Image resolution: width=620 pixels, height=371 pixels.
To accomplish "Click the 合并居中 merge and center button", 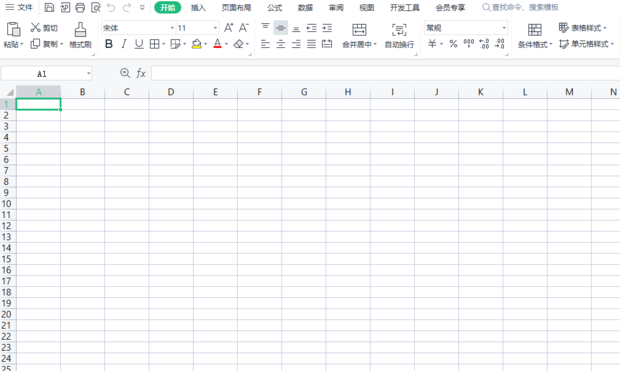I will [x=359, y=35].
